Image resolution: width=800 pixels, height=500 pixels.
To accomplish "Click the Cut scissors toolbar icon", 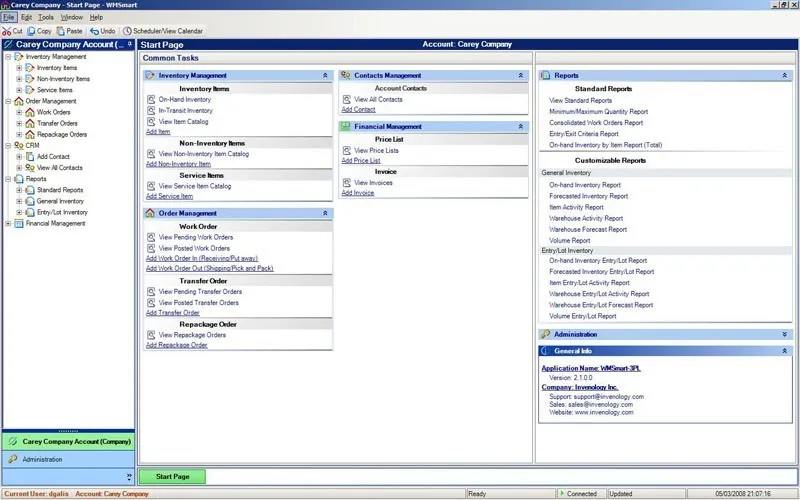I will tap(7, 31).
